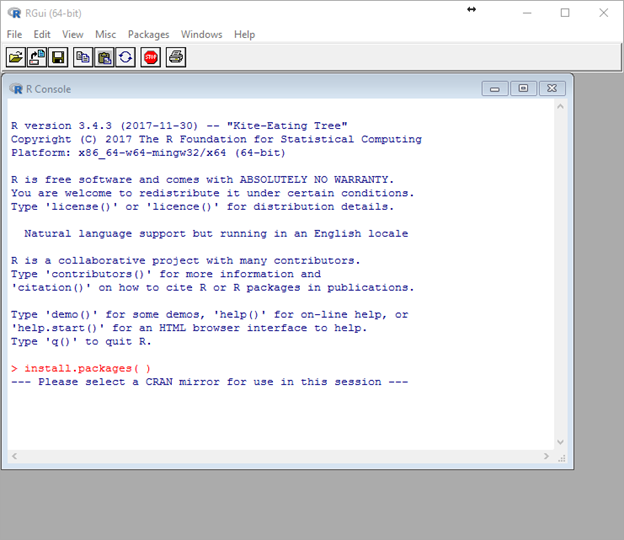Click the Copy and Paste icon
The width and height of the screenshot is (624, 540).
126,57
